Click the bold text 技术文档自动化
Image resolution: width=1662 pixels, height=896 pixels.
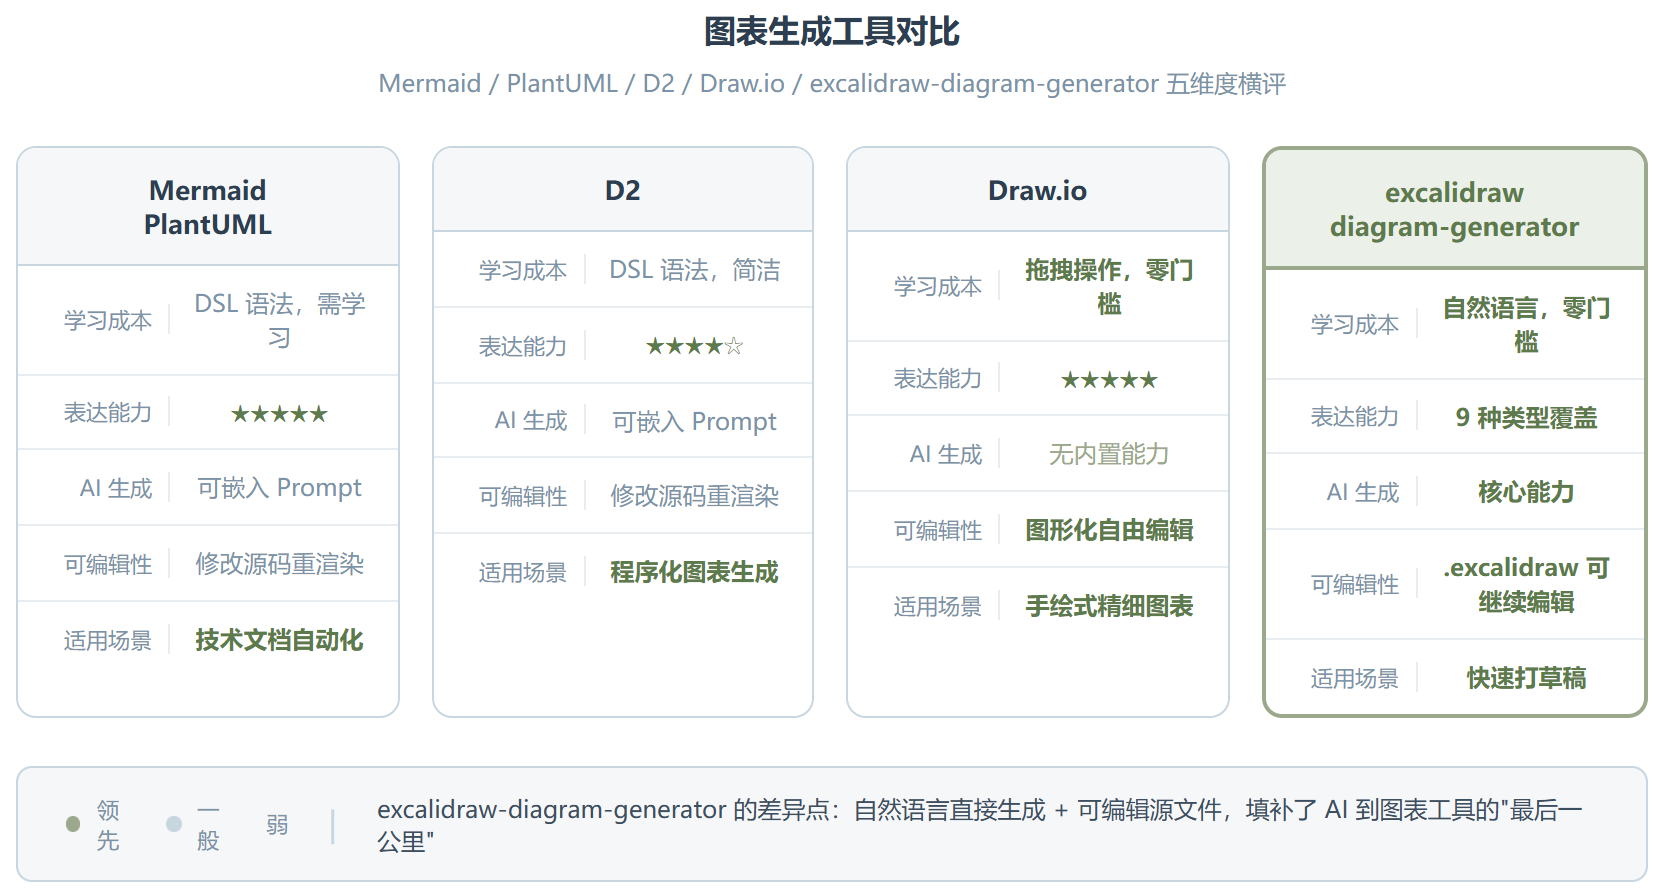pyautogui.click(x=280, y=640)
